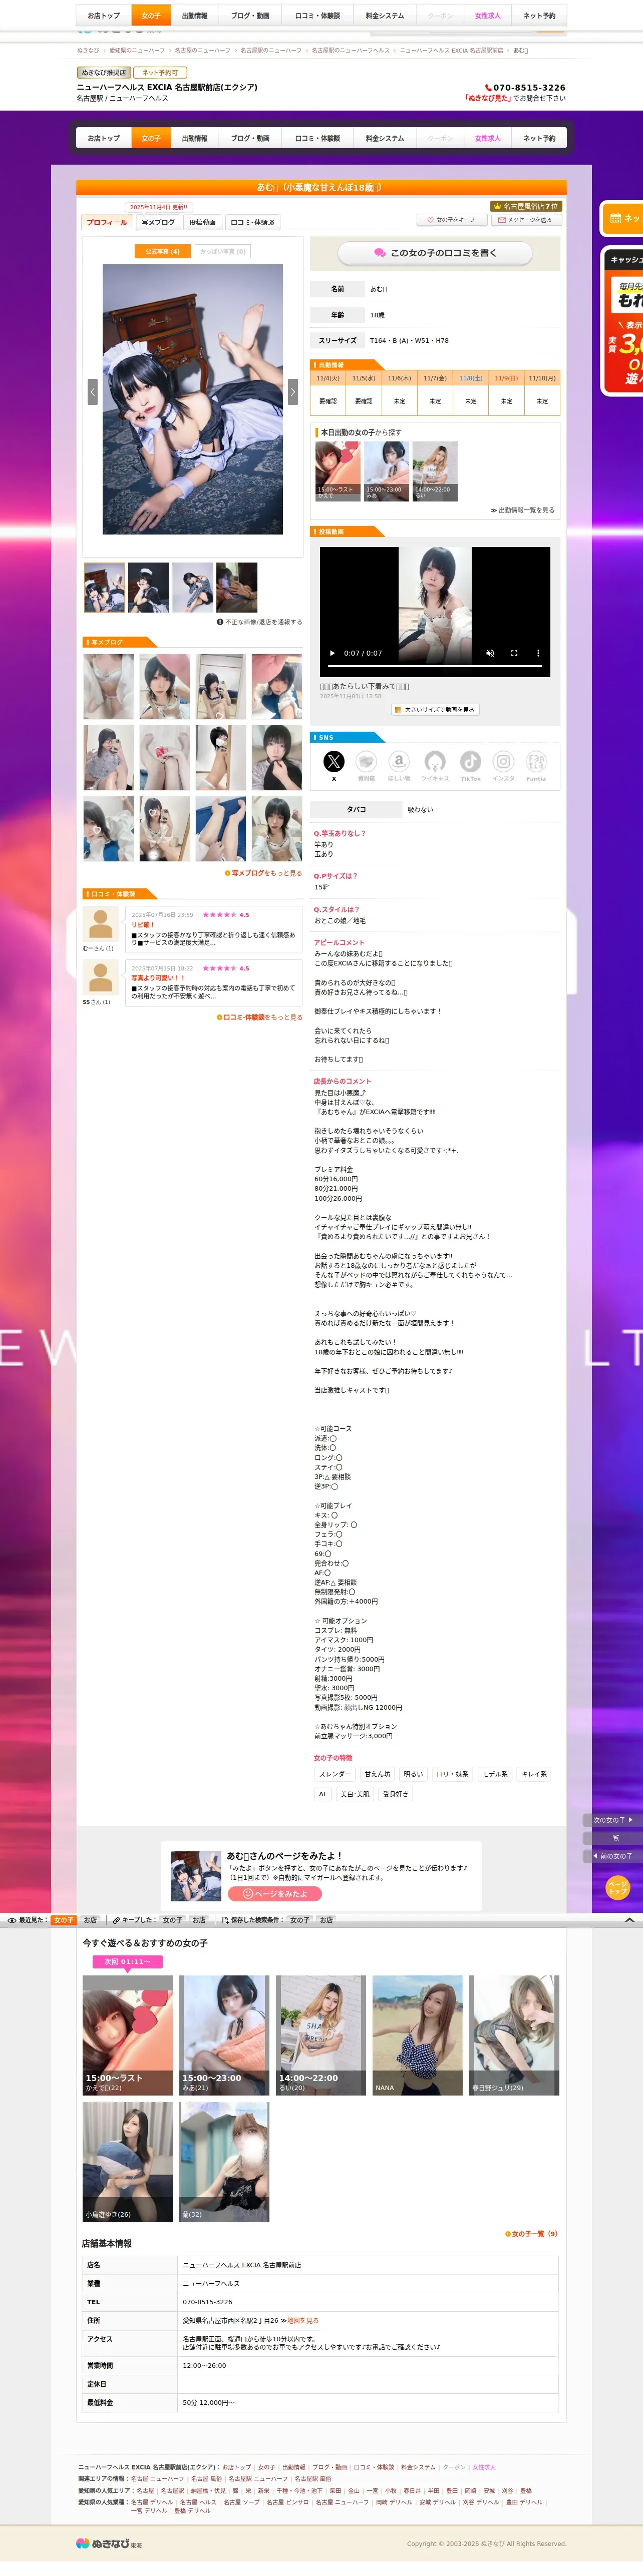
Task: Switch to the 投稿動画 profile tab
Action: click(203, 222)
